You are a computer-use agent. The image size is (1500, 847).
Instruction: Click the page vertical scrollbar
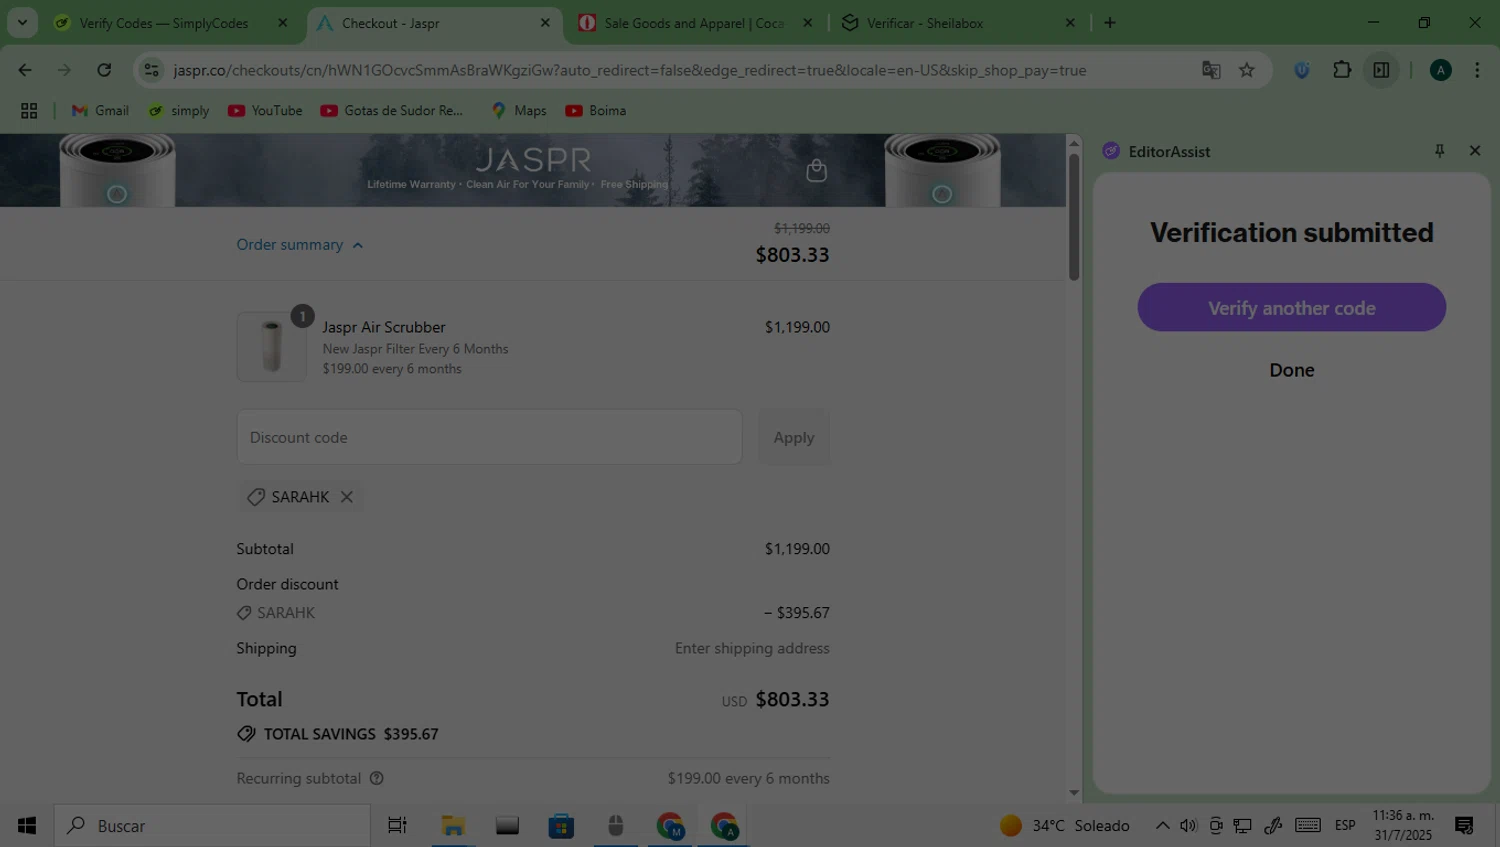coord(1074,217)
